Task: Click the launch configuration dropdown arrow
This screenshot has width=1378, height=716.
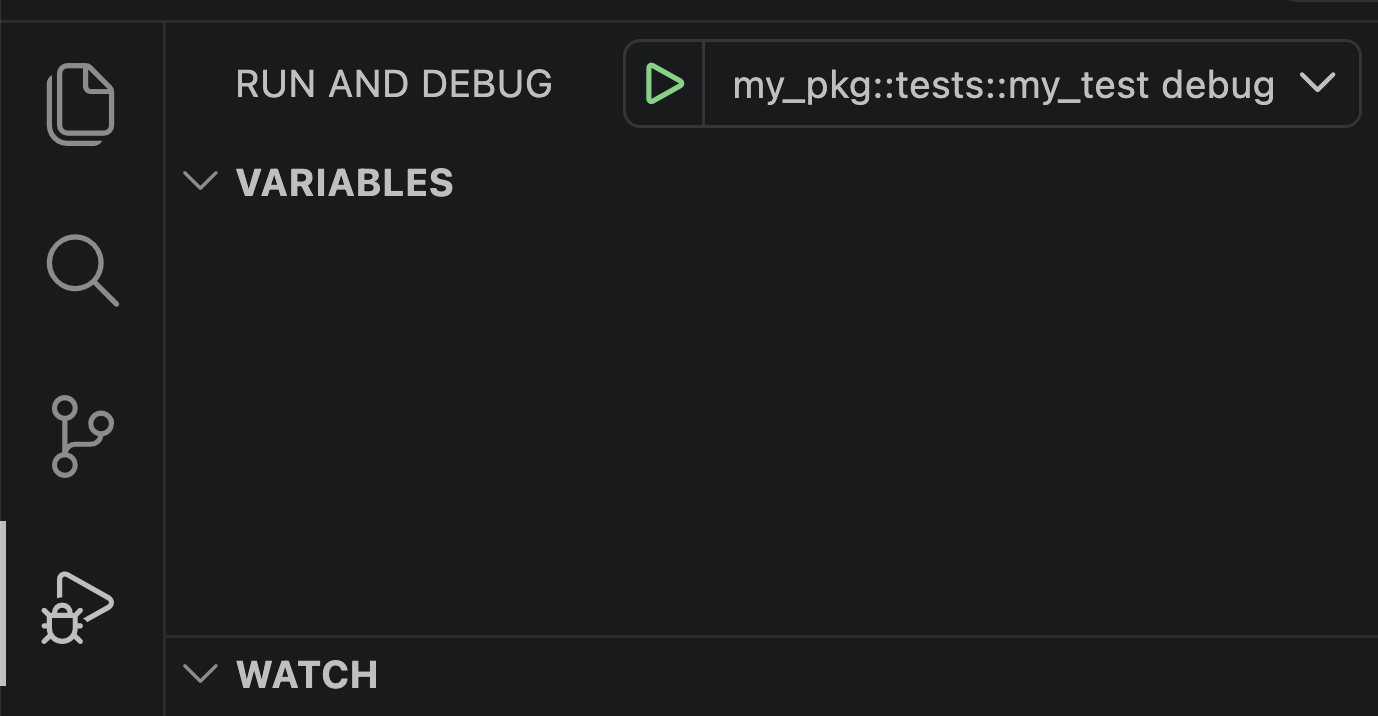Action: pos(1318,83)
